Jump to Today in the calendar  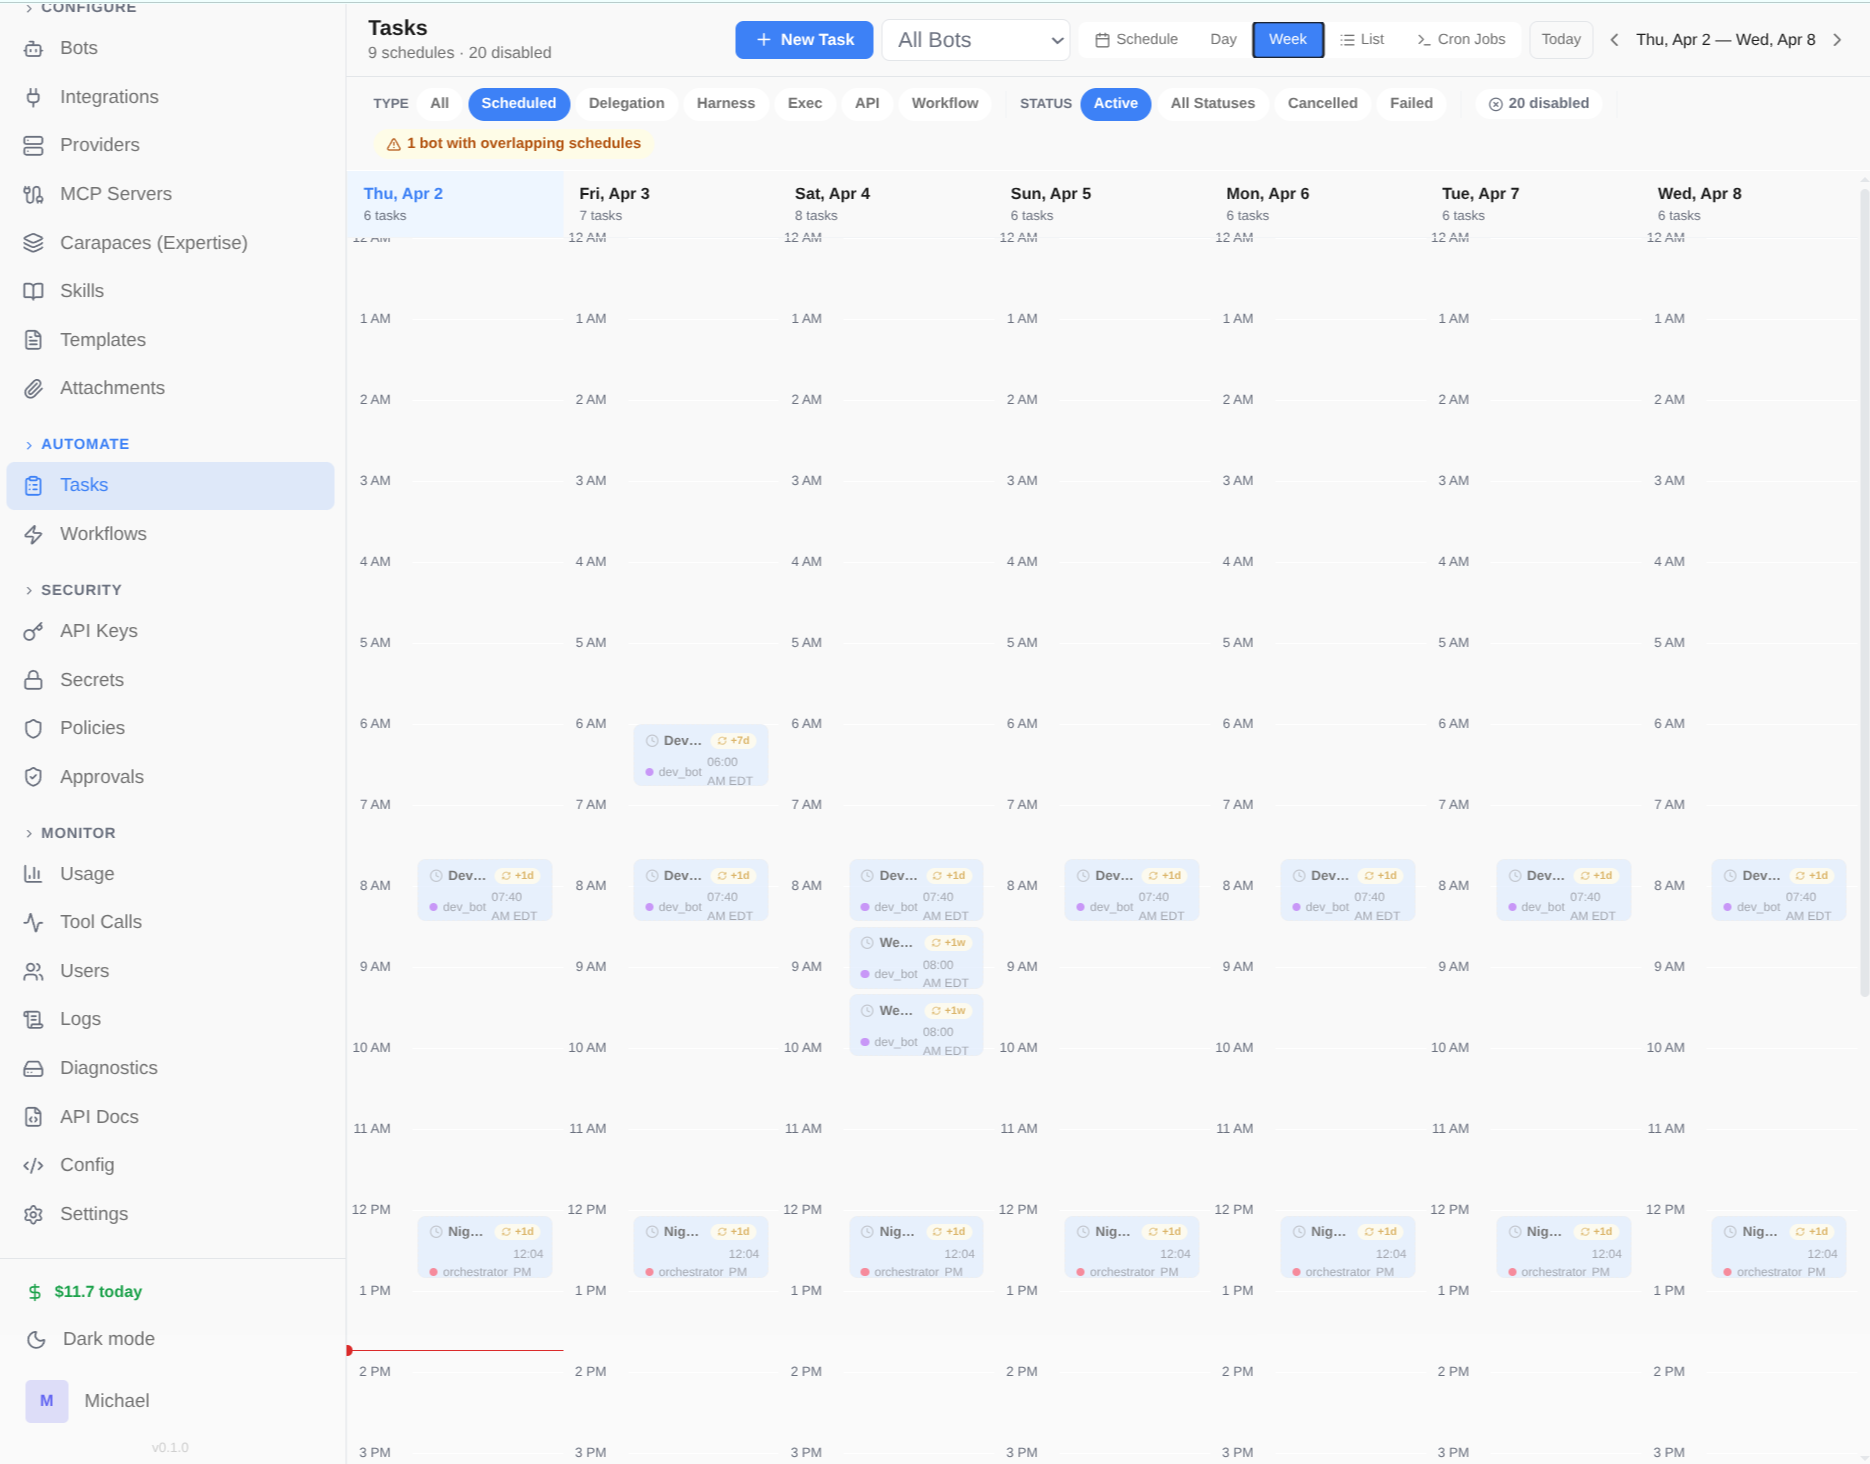1560,39
